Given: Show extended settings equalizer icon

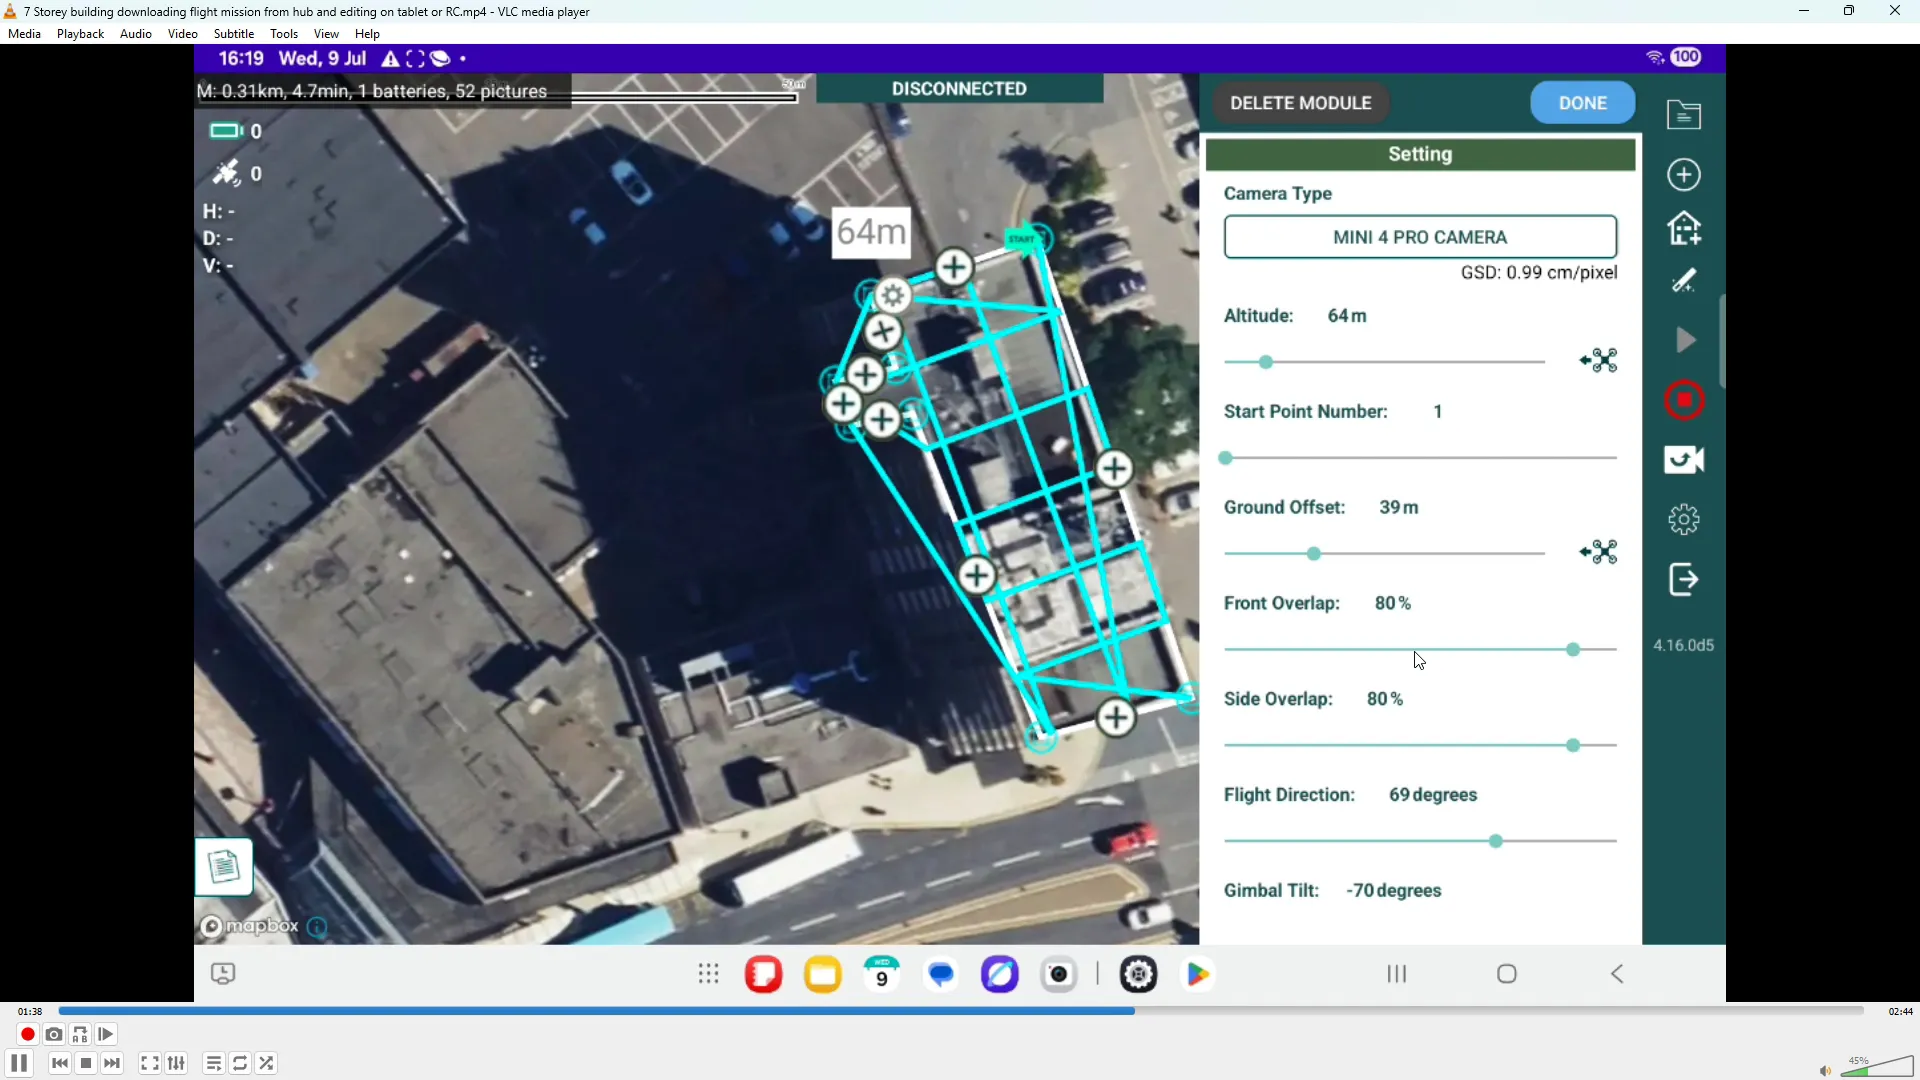Looking at the screenshot, I should 176,1063.
